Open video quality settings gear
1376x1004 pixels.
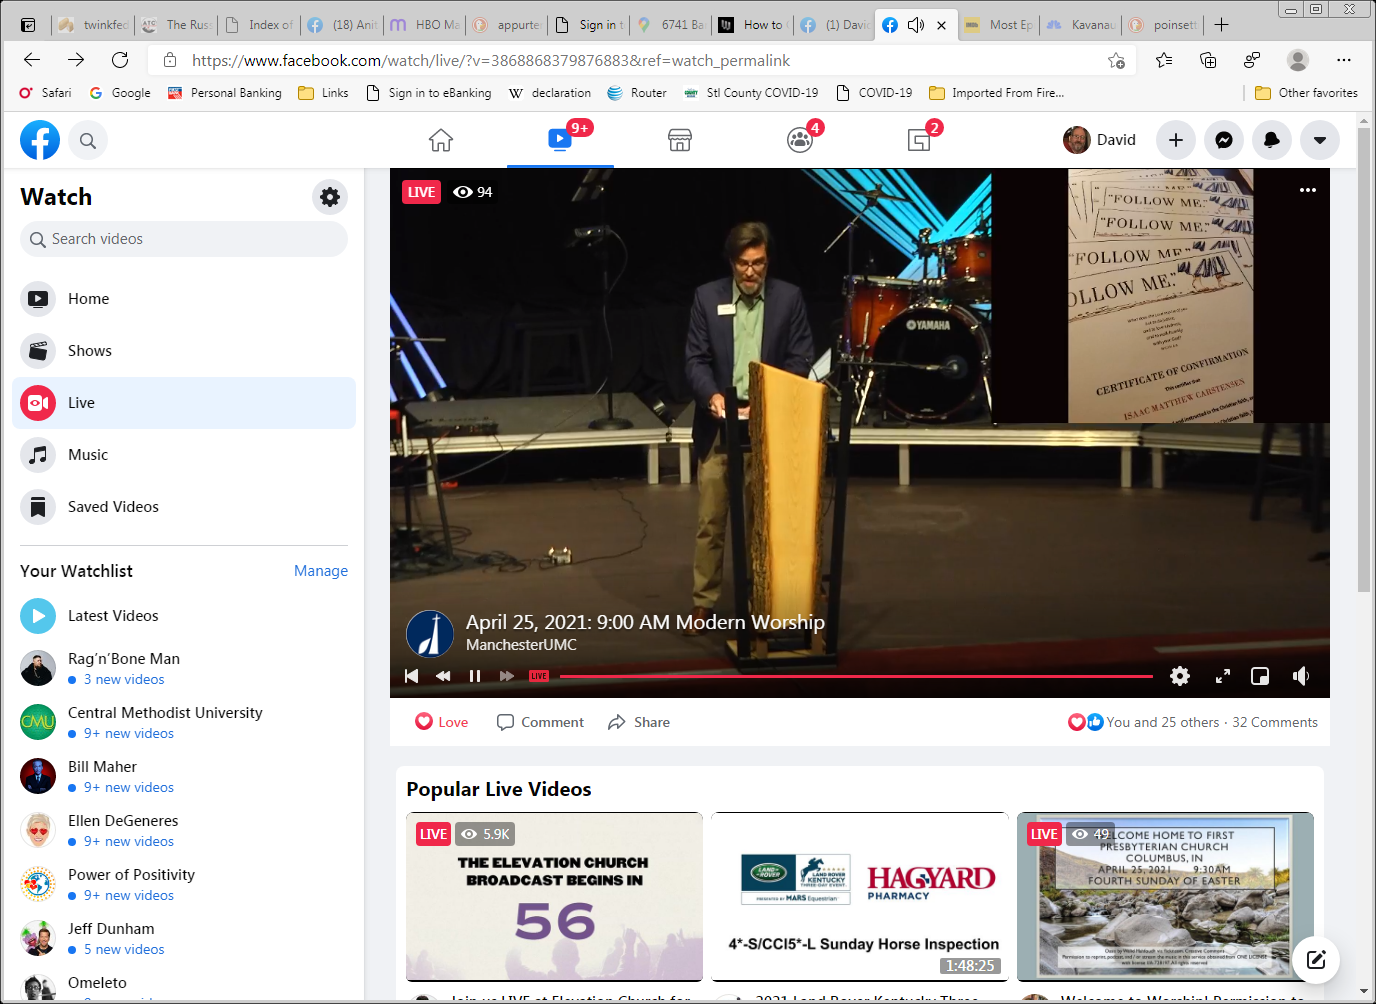coord(1180,676)
